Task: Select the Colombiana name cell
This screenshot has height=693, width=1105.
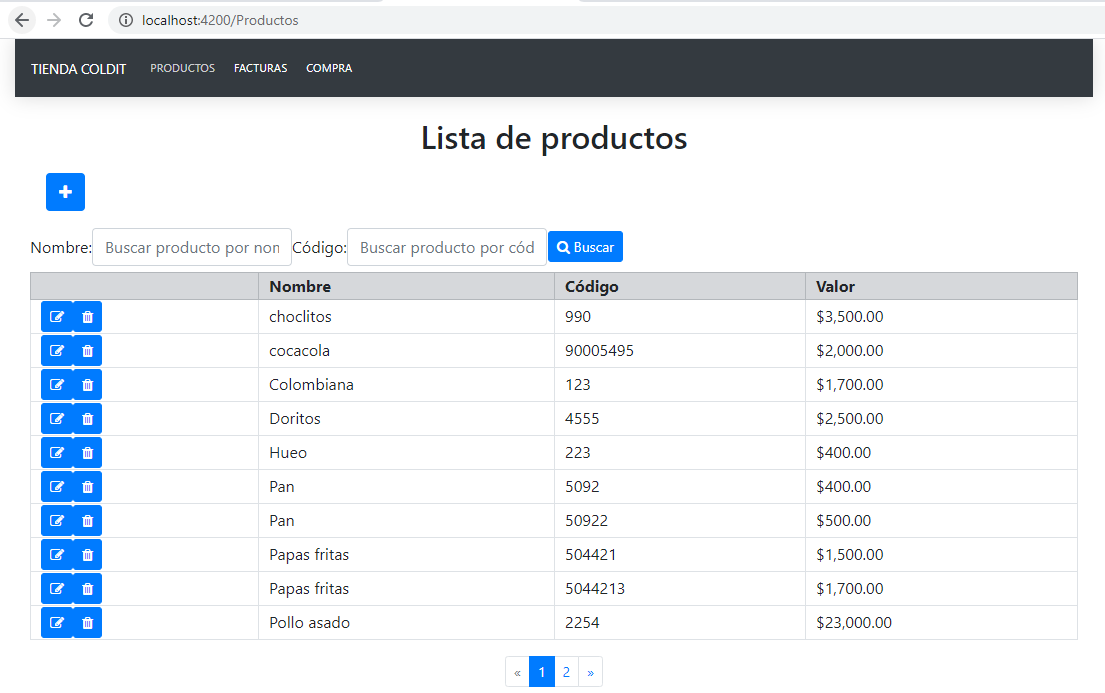Action: coord(407,385)
